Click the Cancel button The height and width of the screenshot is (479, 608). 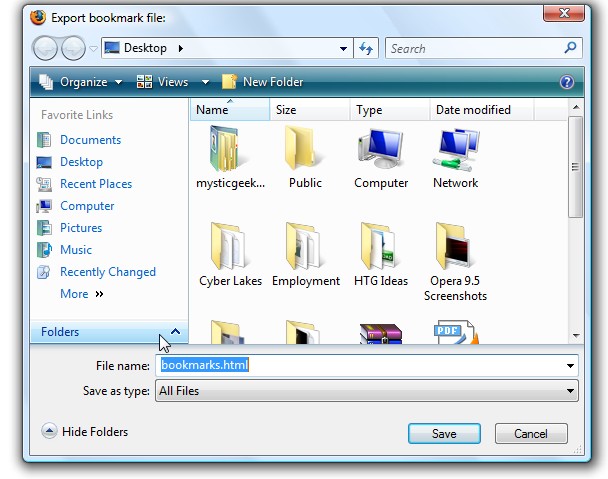tap(531, 434)
